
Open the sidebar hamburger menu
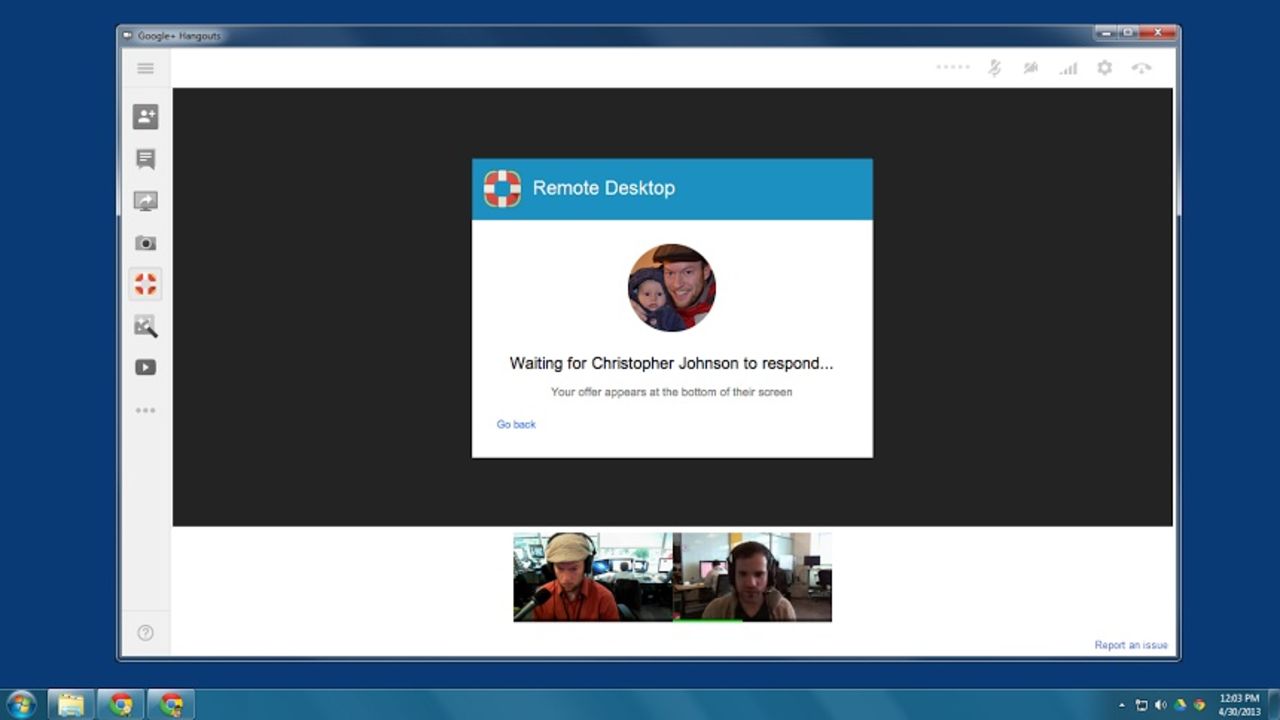pos(145,68)
